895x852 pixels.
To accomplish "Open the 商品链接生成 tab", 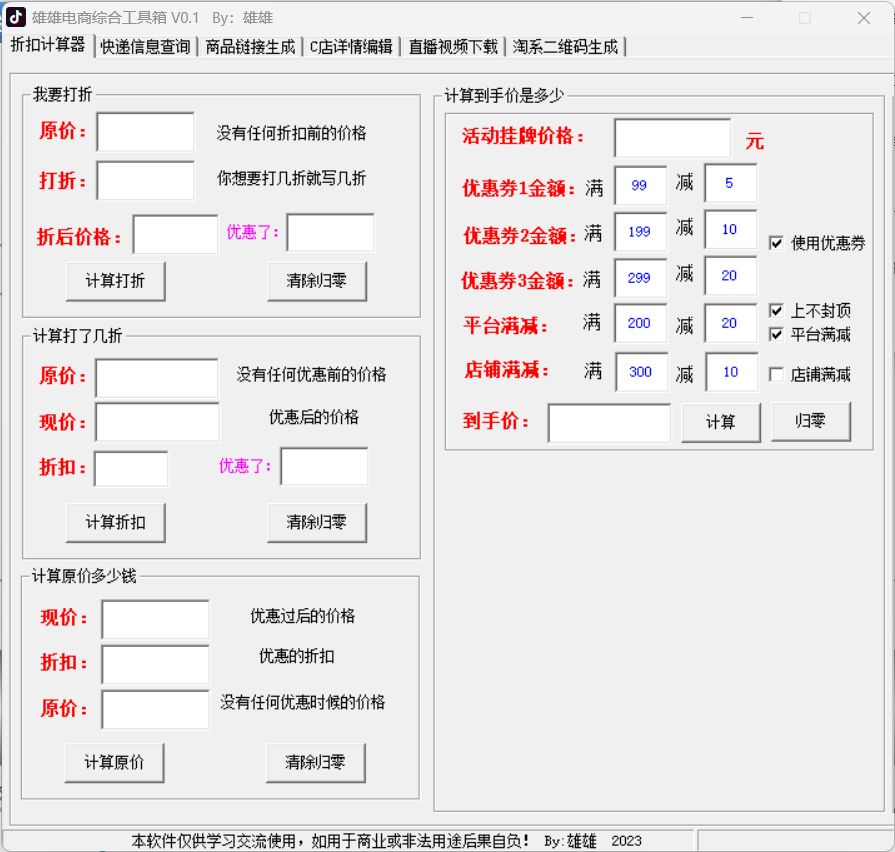I will pos(250,47).
